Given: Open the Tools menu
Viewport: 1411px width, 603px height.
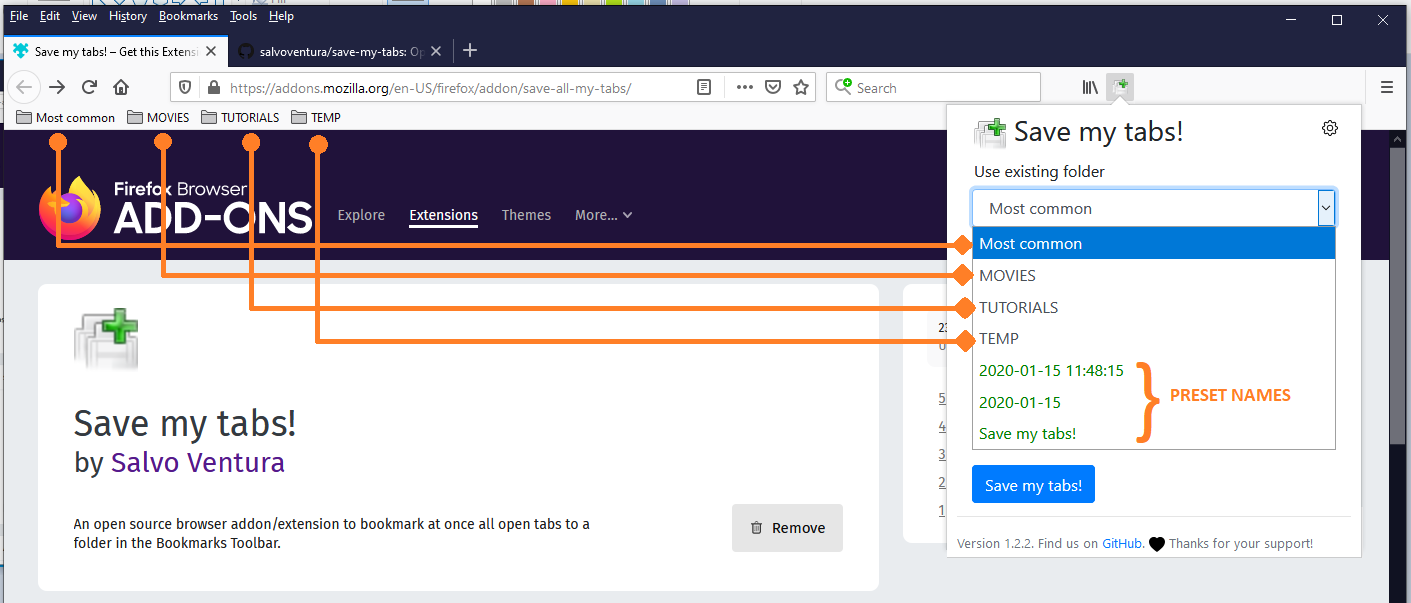Looking at the screenshot, I should pyautogui.click(x=243, y=16).
